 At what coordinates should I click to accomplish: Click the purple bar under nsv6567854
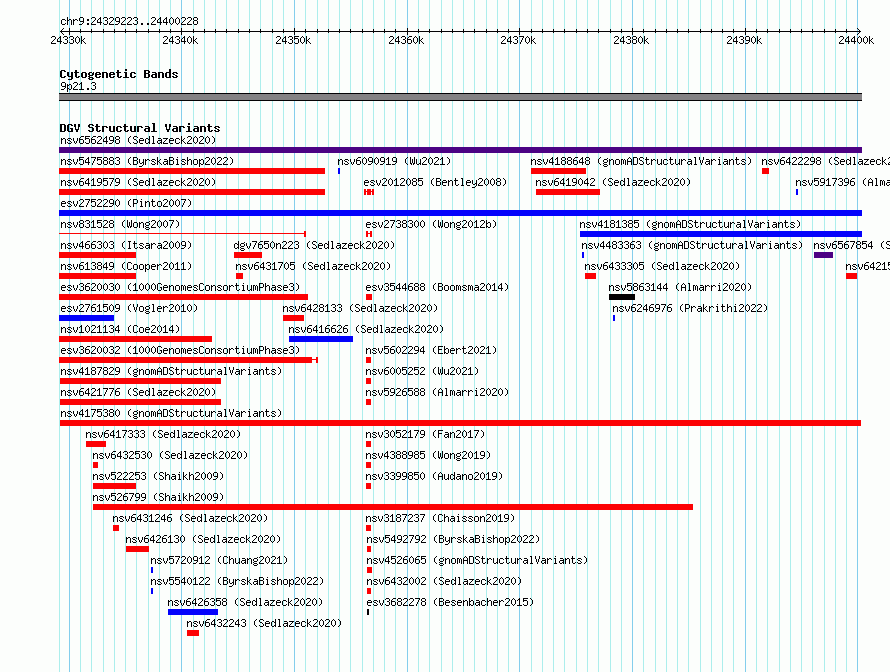click(x=823, y=255)
